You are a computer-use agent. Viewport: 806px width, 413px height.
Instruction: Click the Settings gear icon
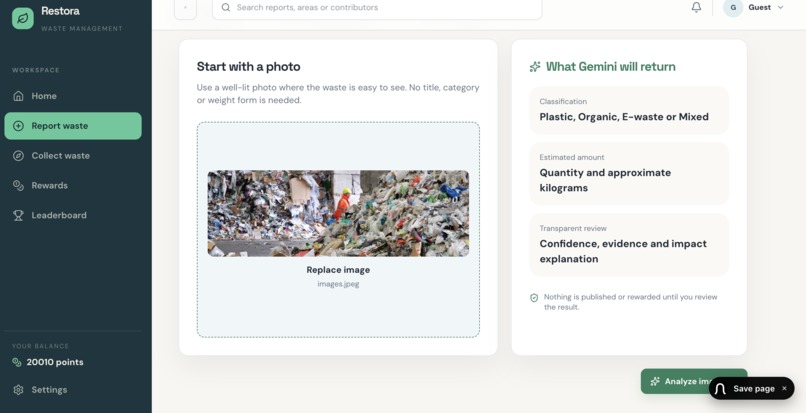point(18,390)
